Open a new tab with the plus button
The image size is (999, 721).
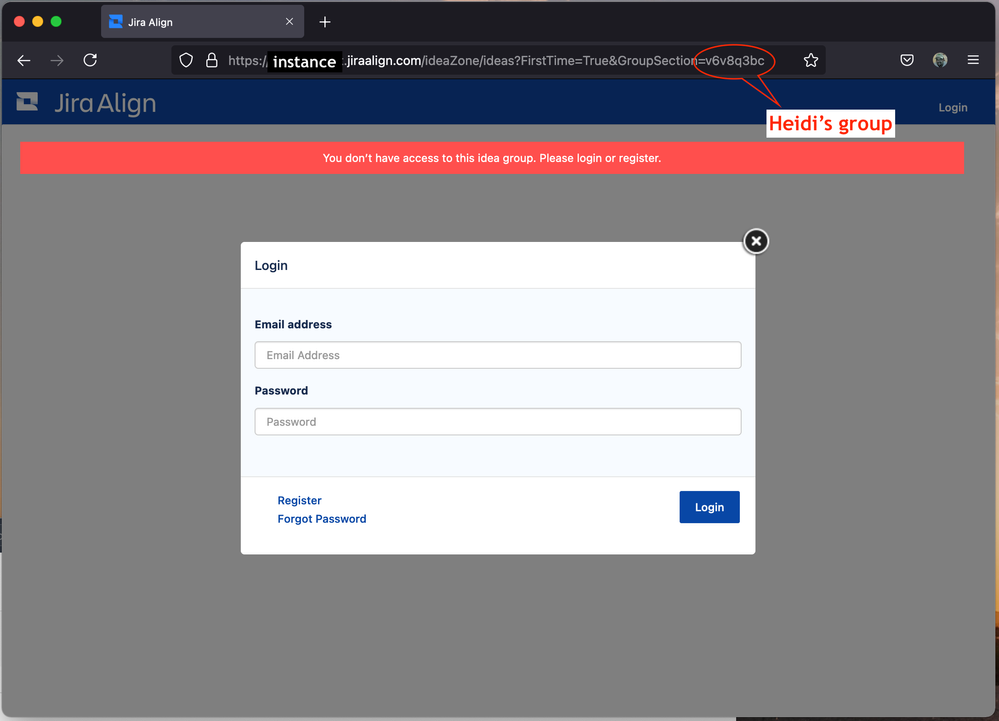[x=325, y=22]
